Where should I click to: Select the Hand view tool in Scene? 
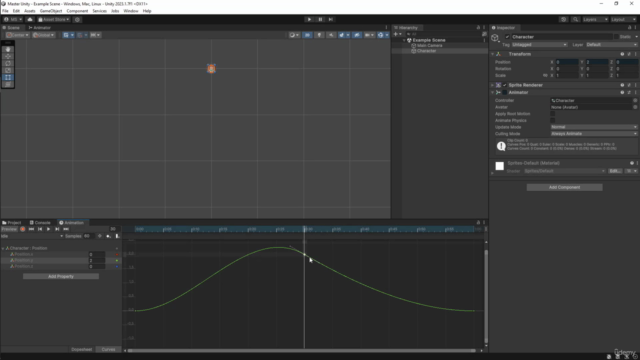pos(8,49)
